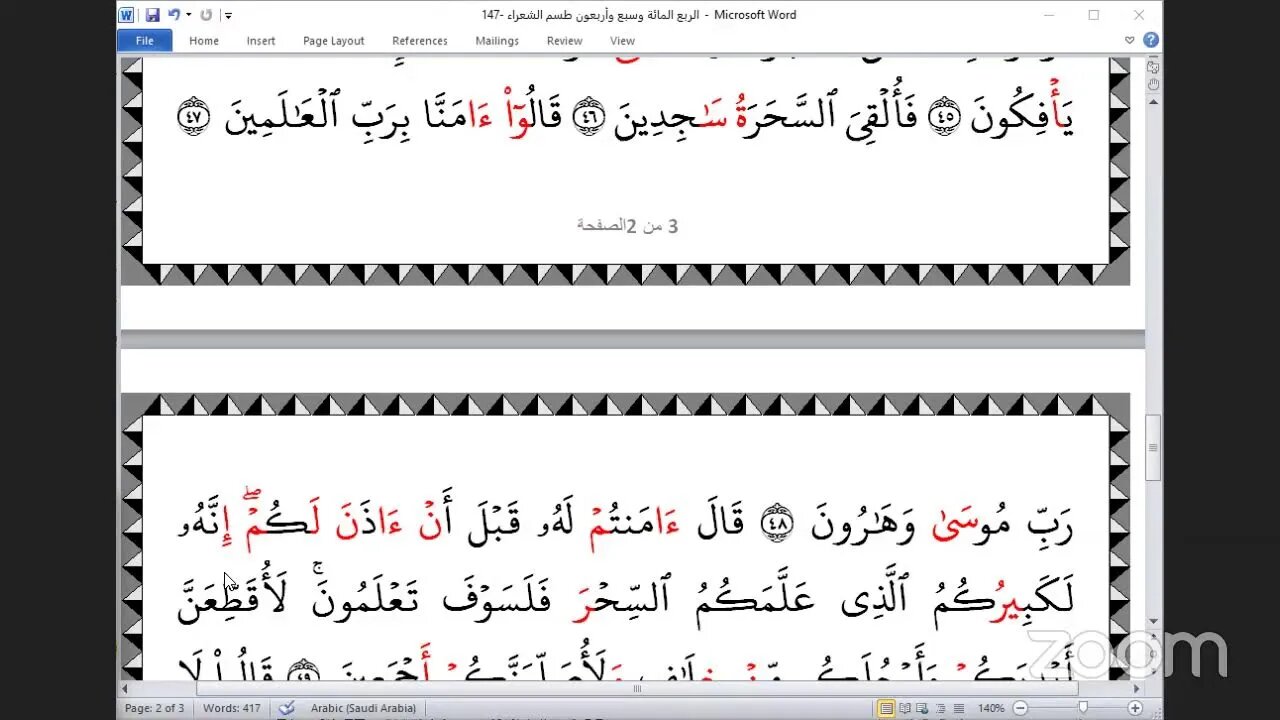Open the View tab
Viewport: 1280px width, 720px height.
[x=622, y=41]
